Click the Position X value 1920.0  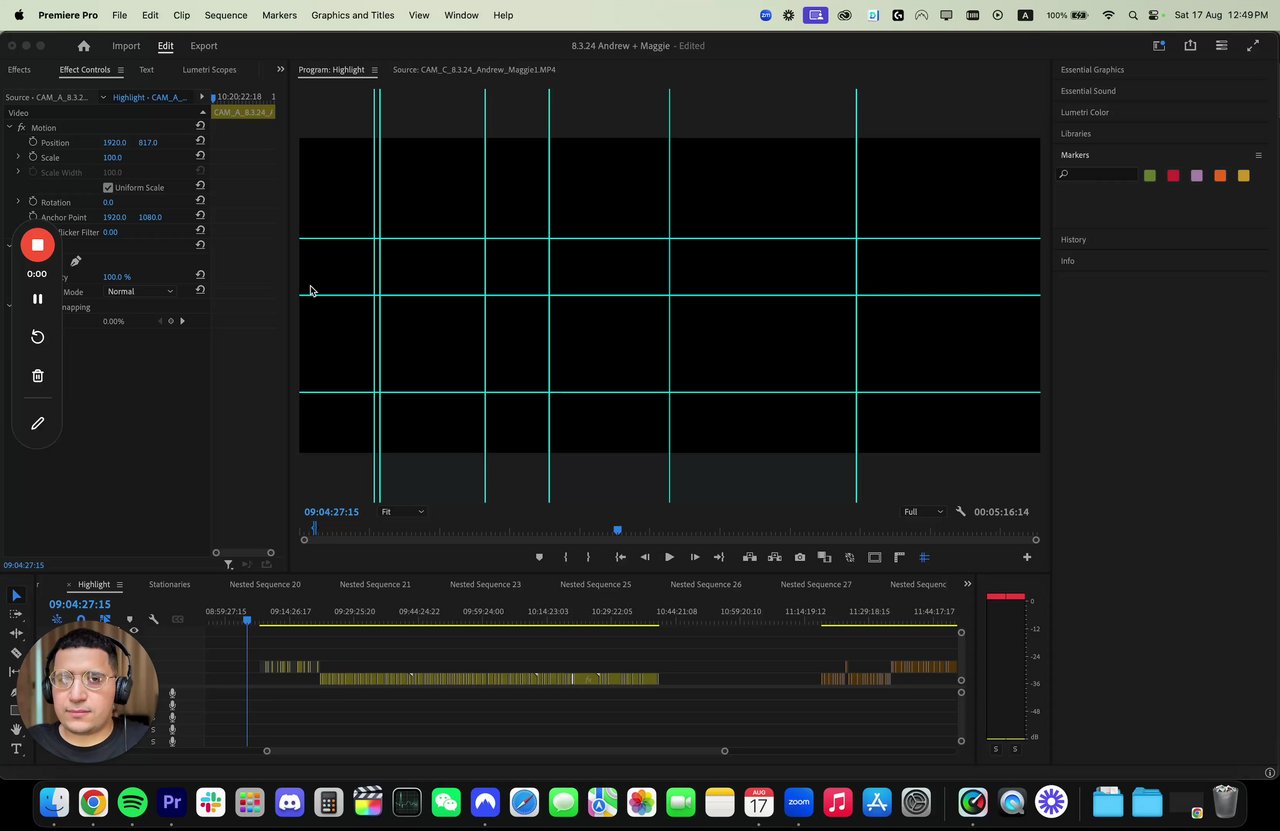click(114, 143)
